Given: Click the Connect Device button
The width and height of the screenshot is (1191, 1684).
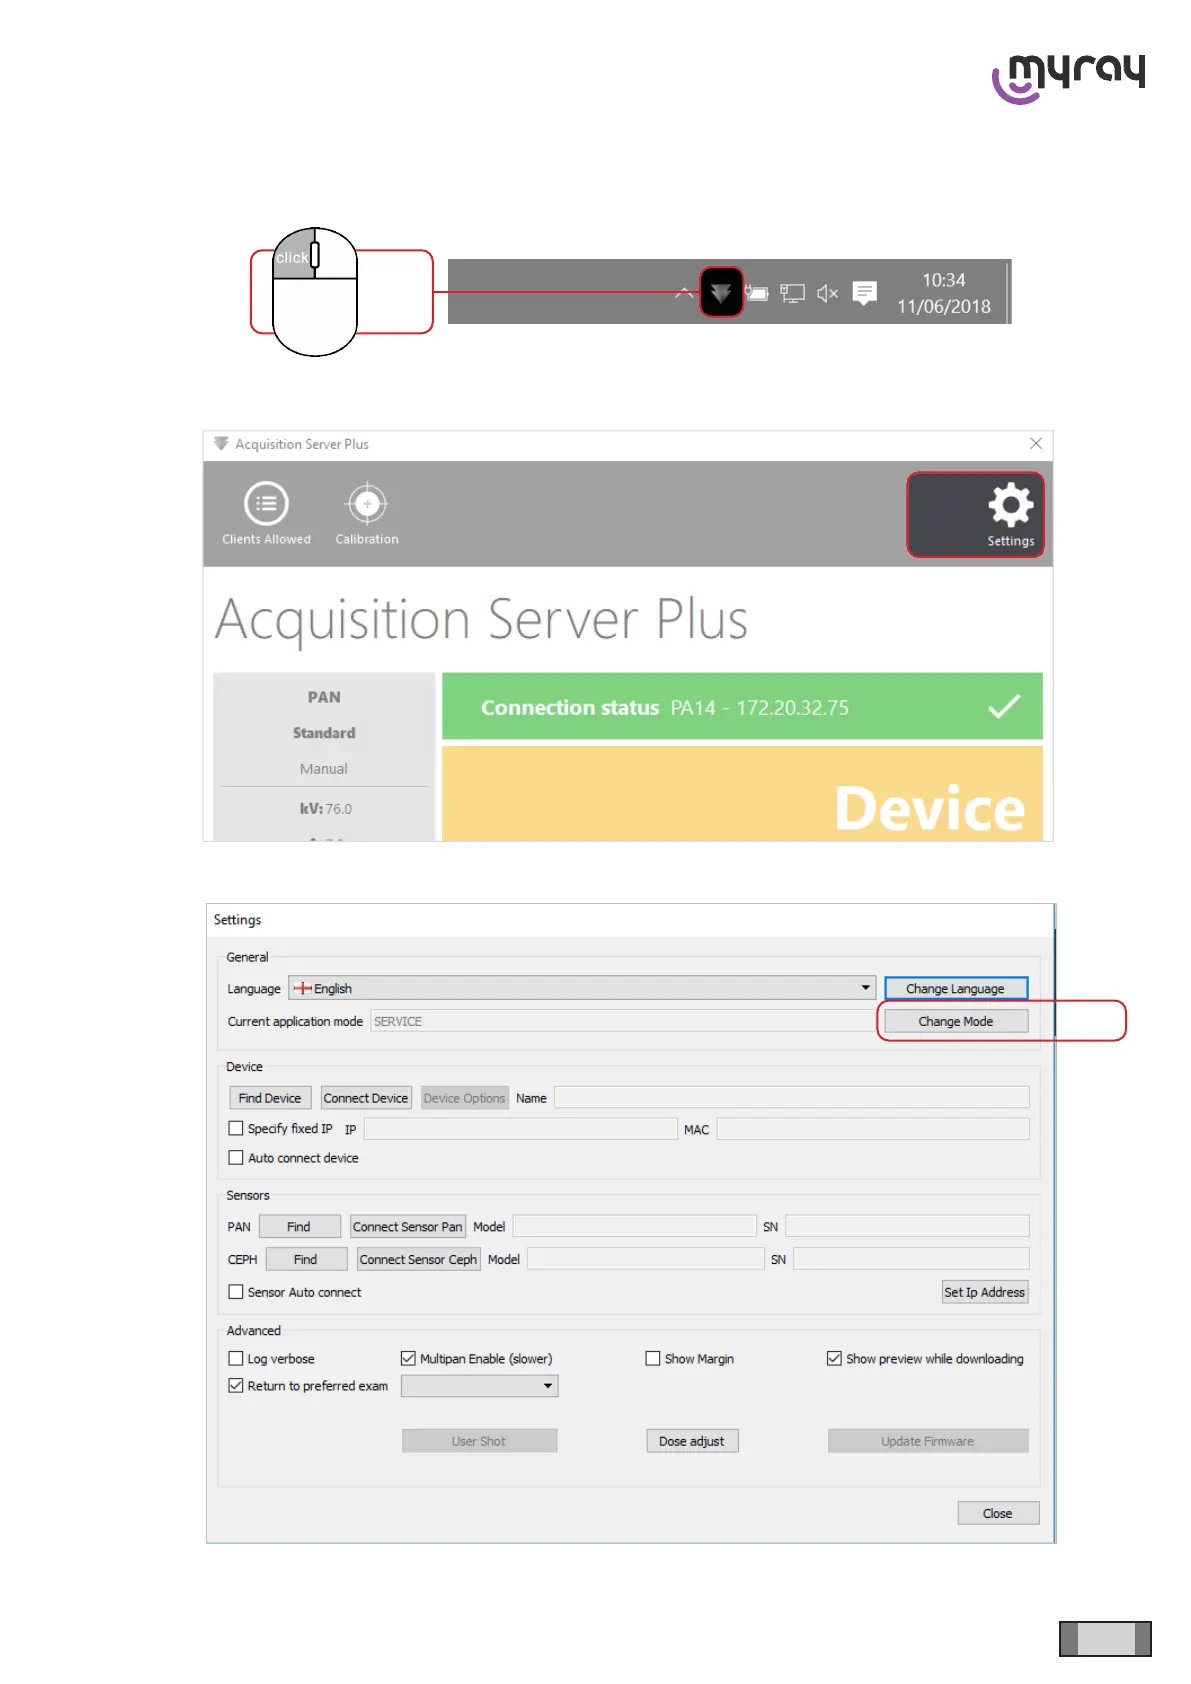Looking at the screenshot, I should pos(366,1098).
